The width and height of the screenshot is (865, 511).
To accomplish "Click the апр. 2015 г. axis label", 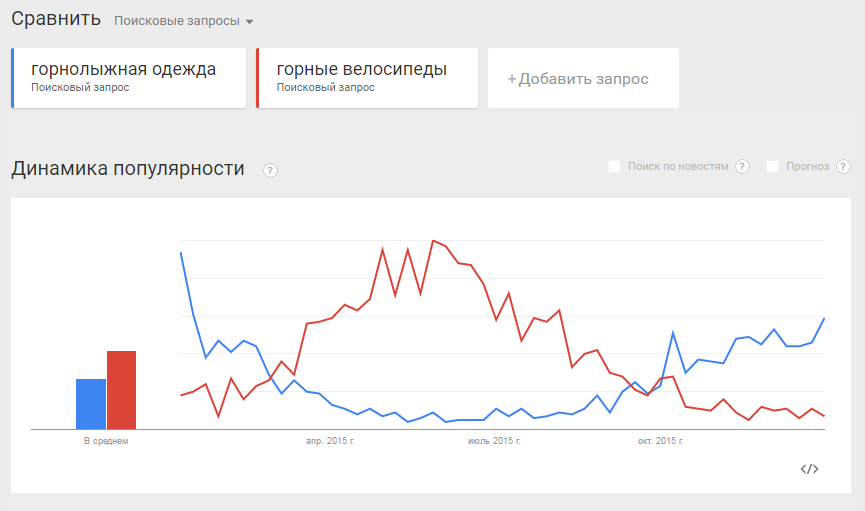I will (x=330, y=440).
